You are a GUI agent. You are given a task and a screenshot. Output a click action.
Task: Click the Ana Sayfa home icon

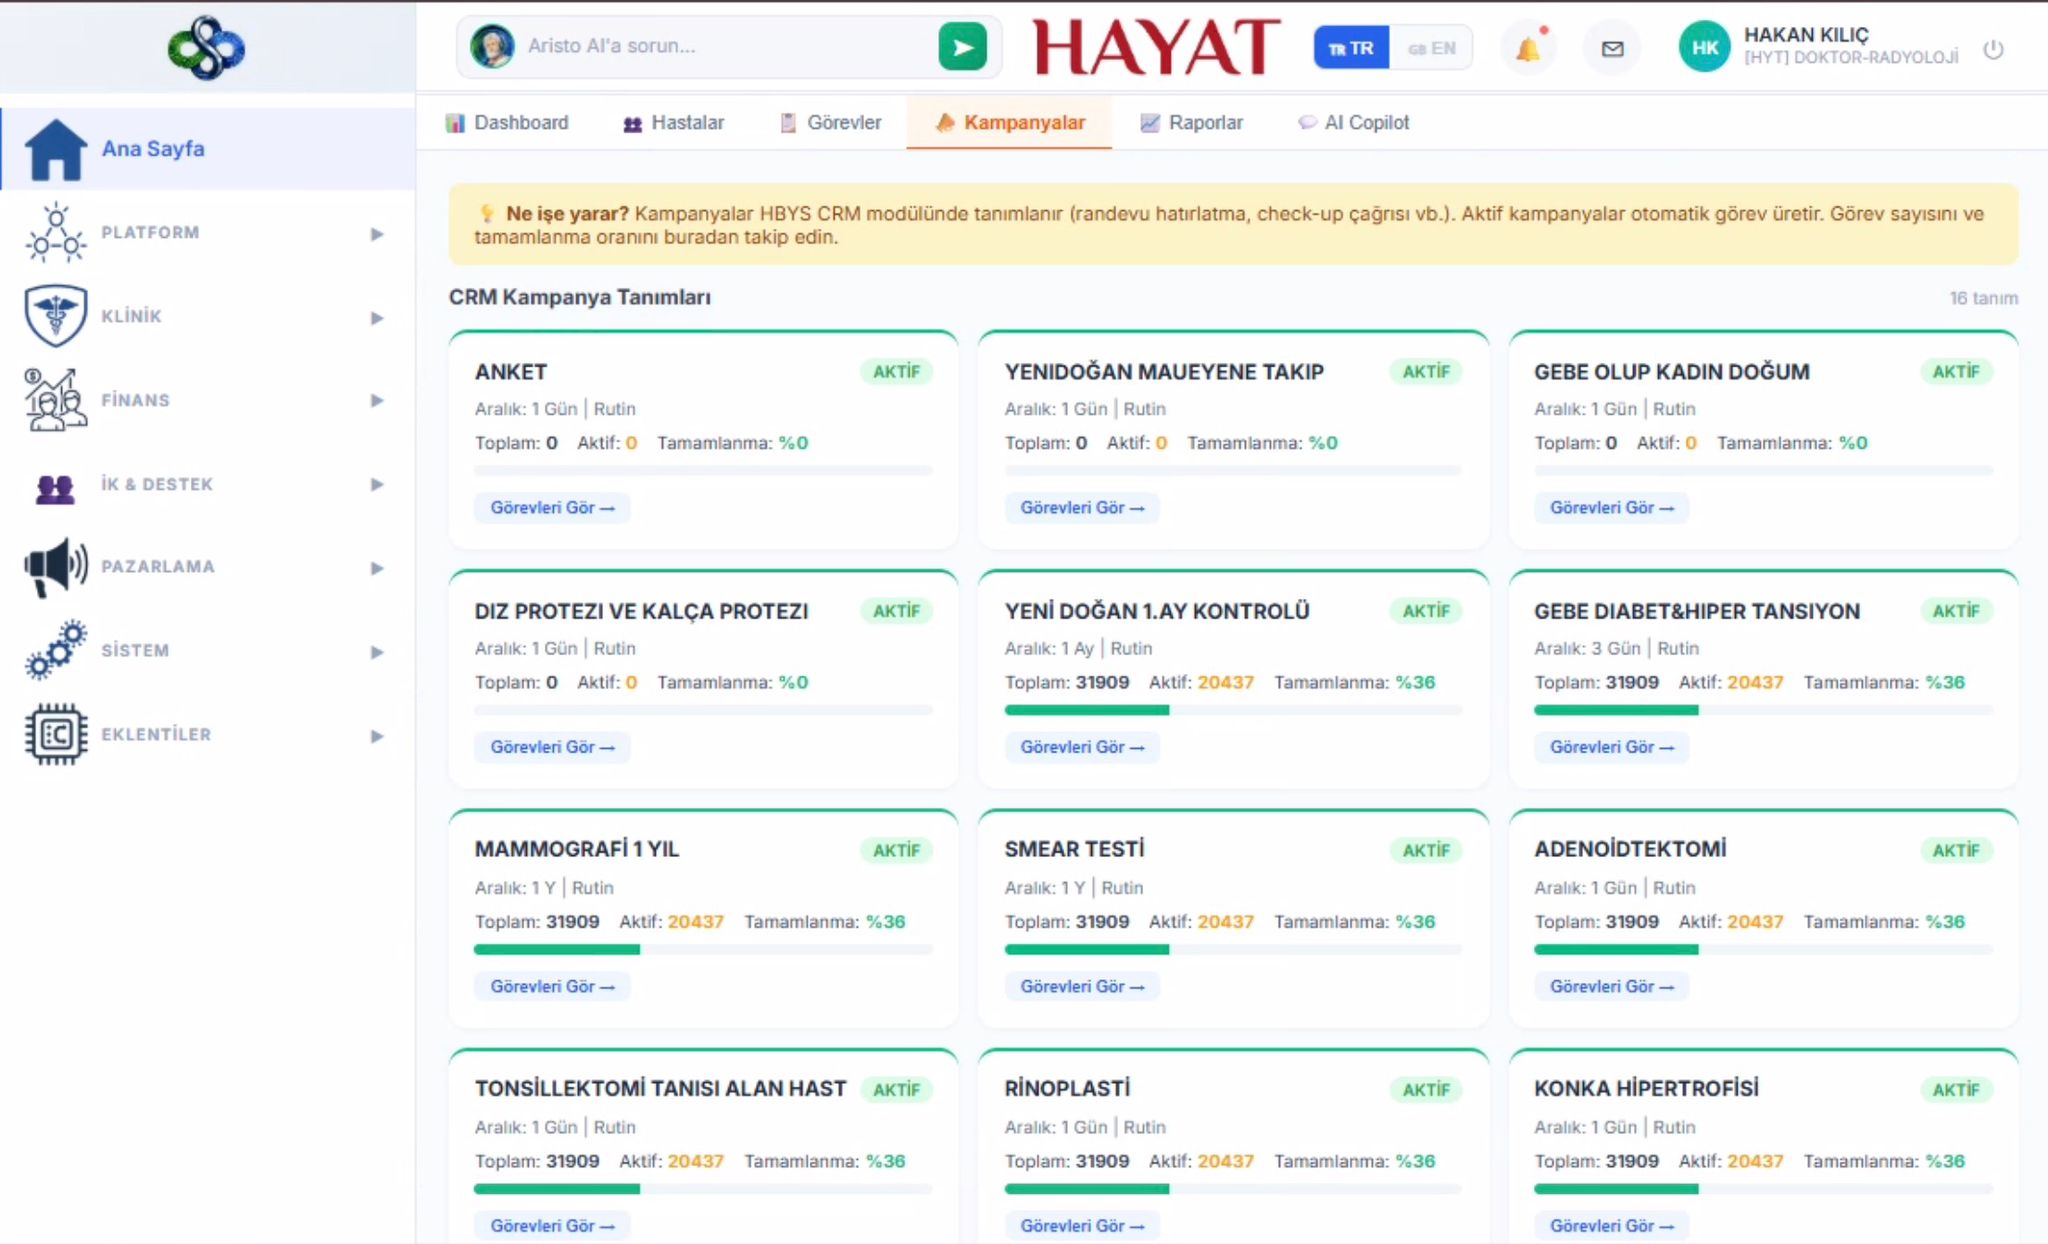[x=56, y=149]
